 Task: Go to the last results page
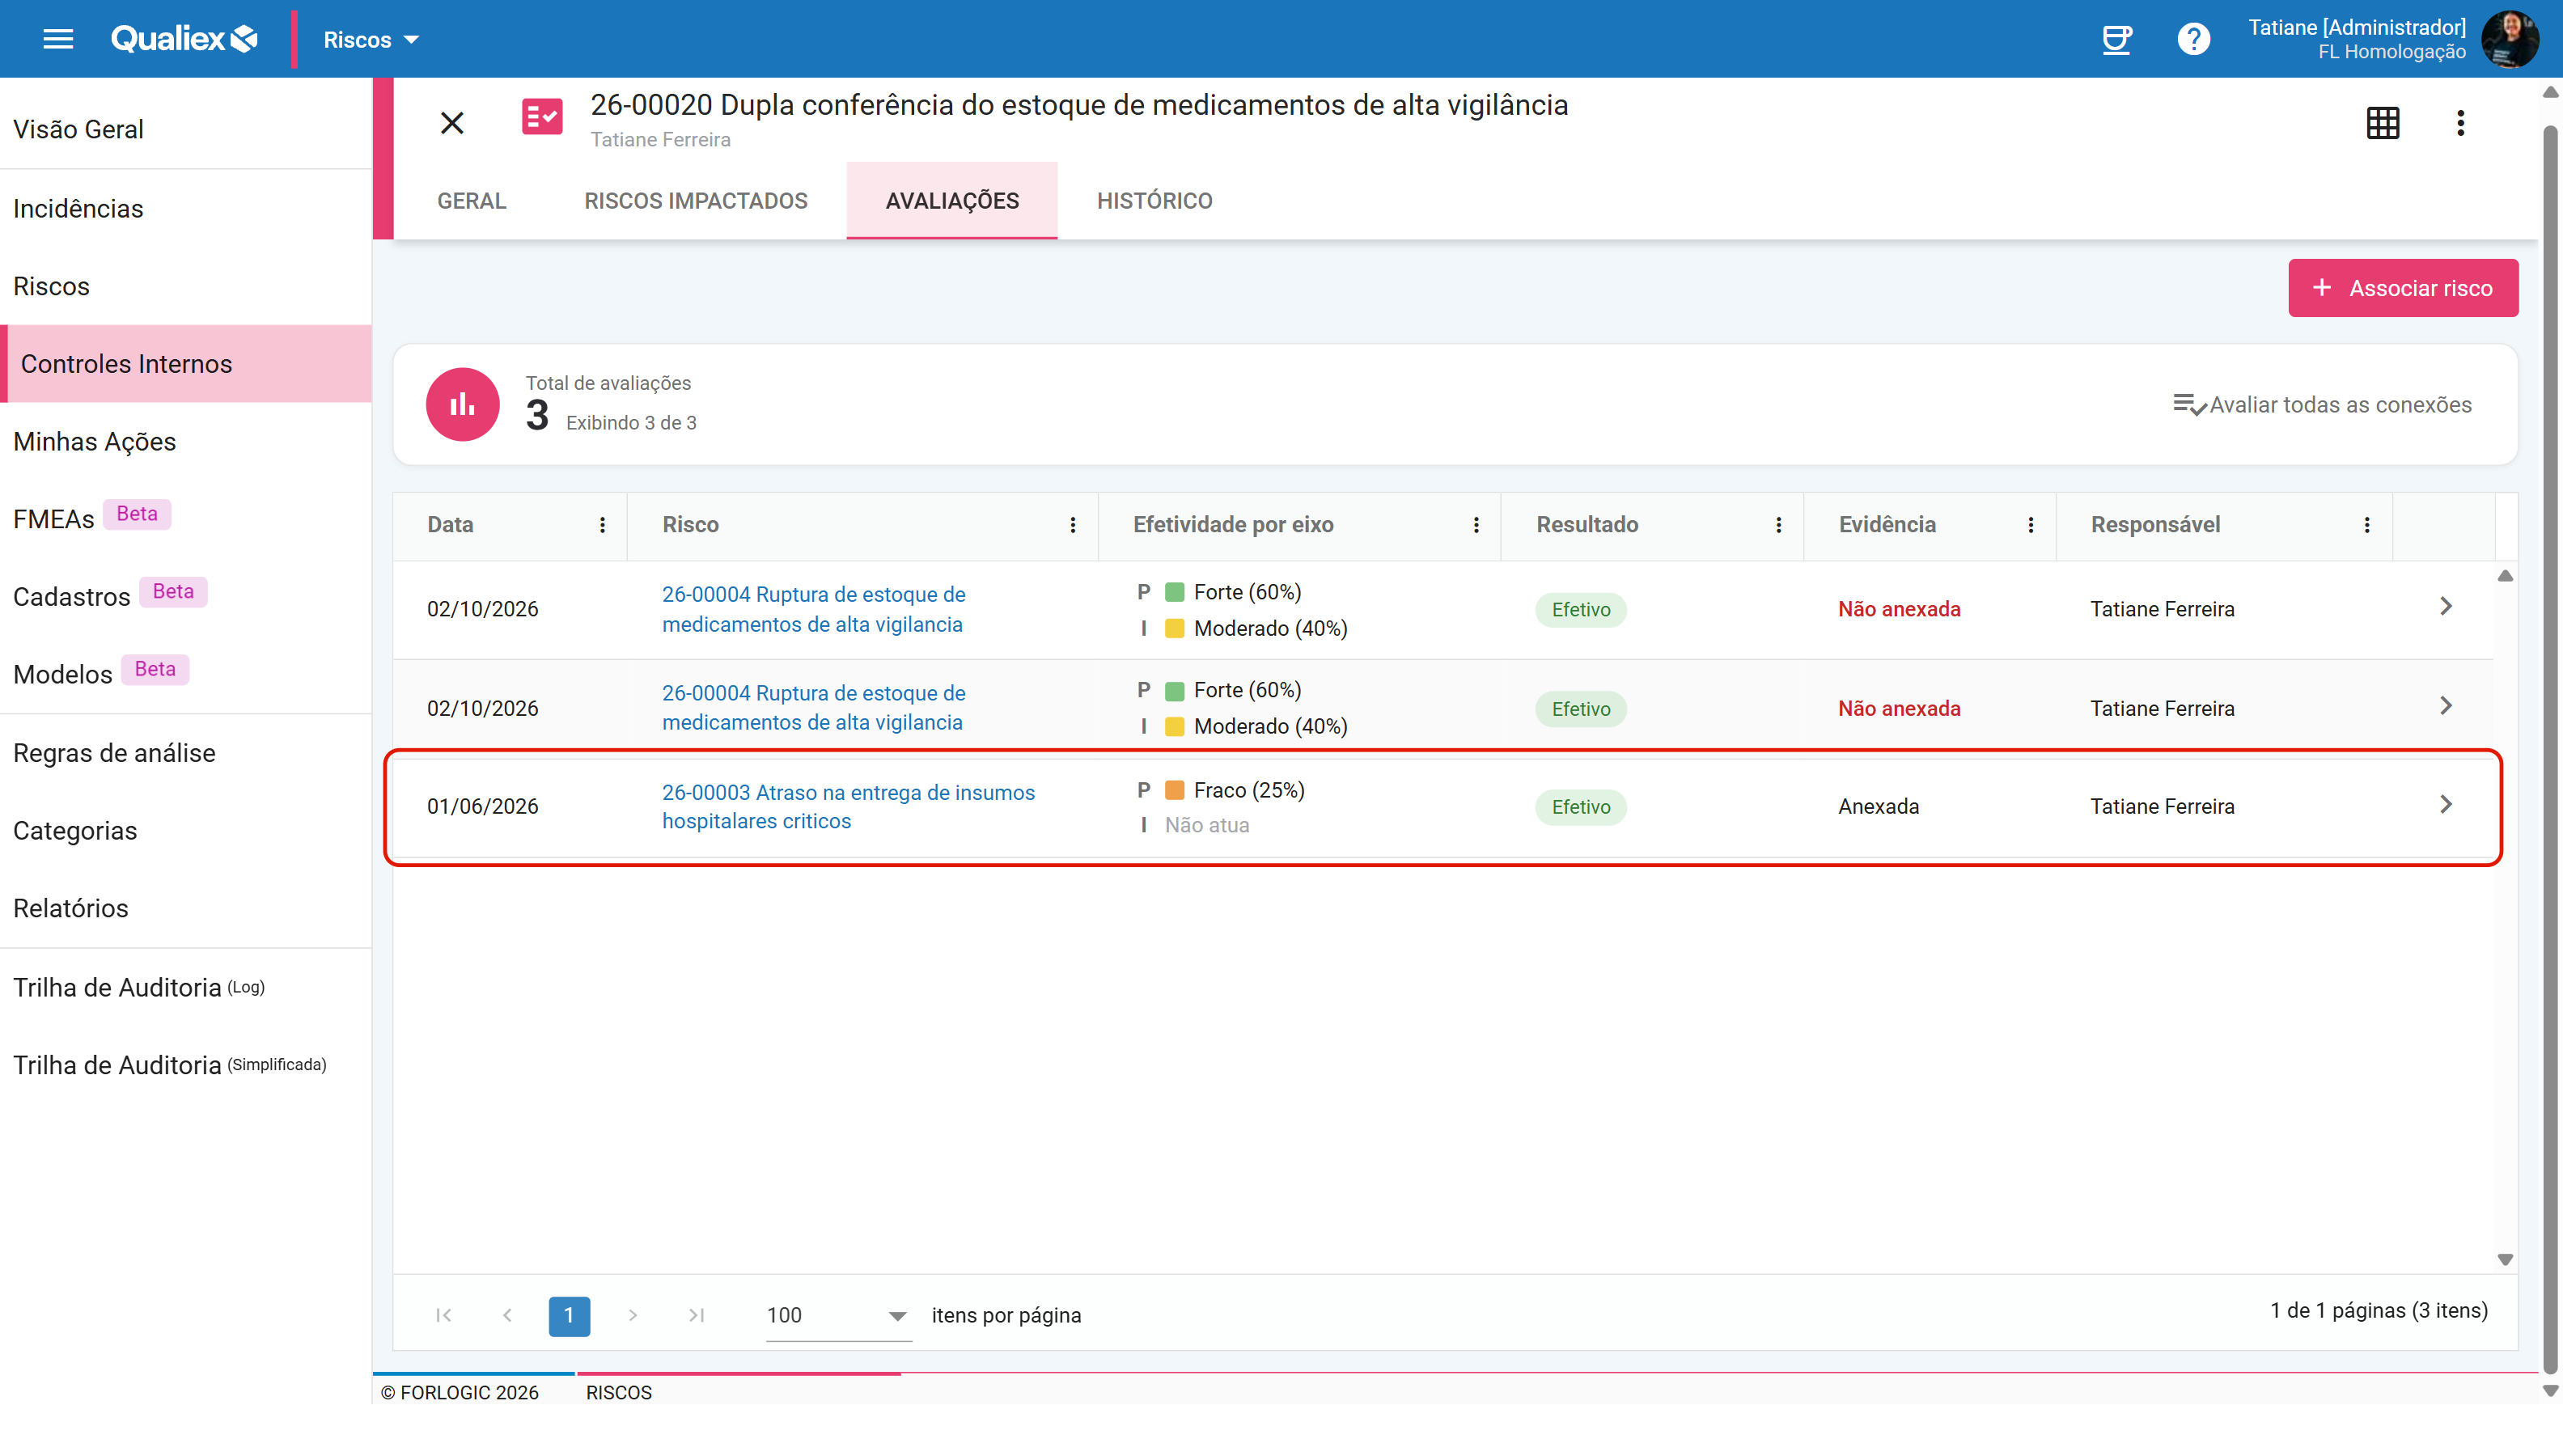696,1315
